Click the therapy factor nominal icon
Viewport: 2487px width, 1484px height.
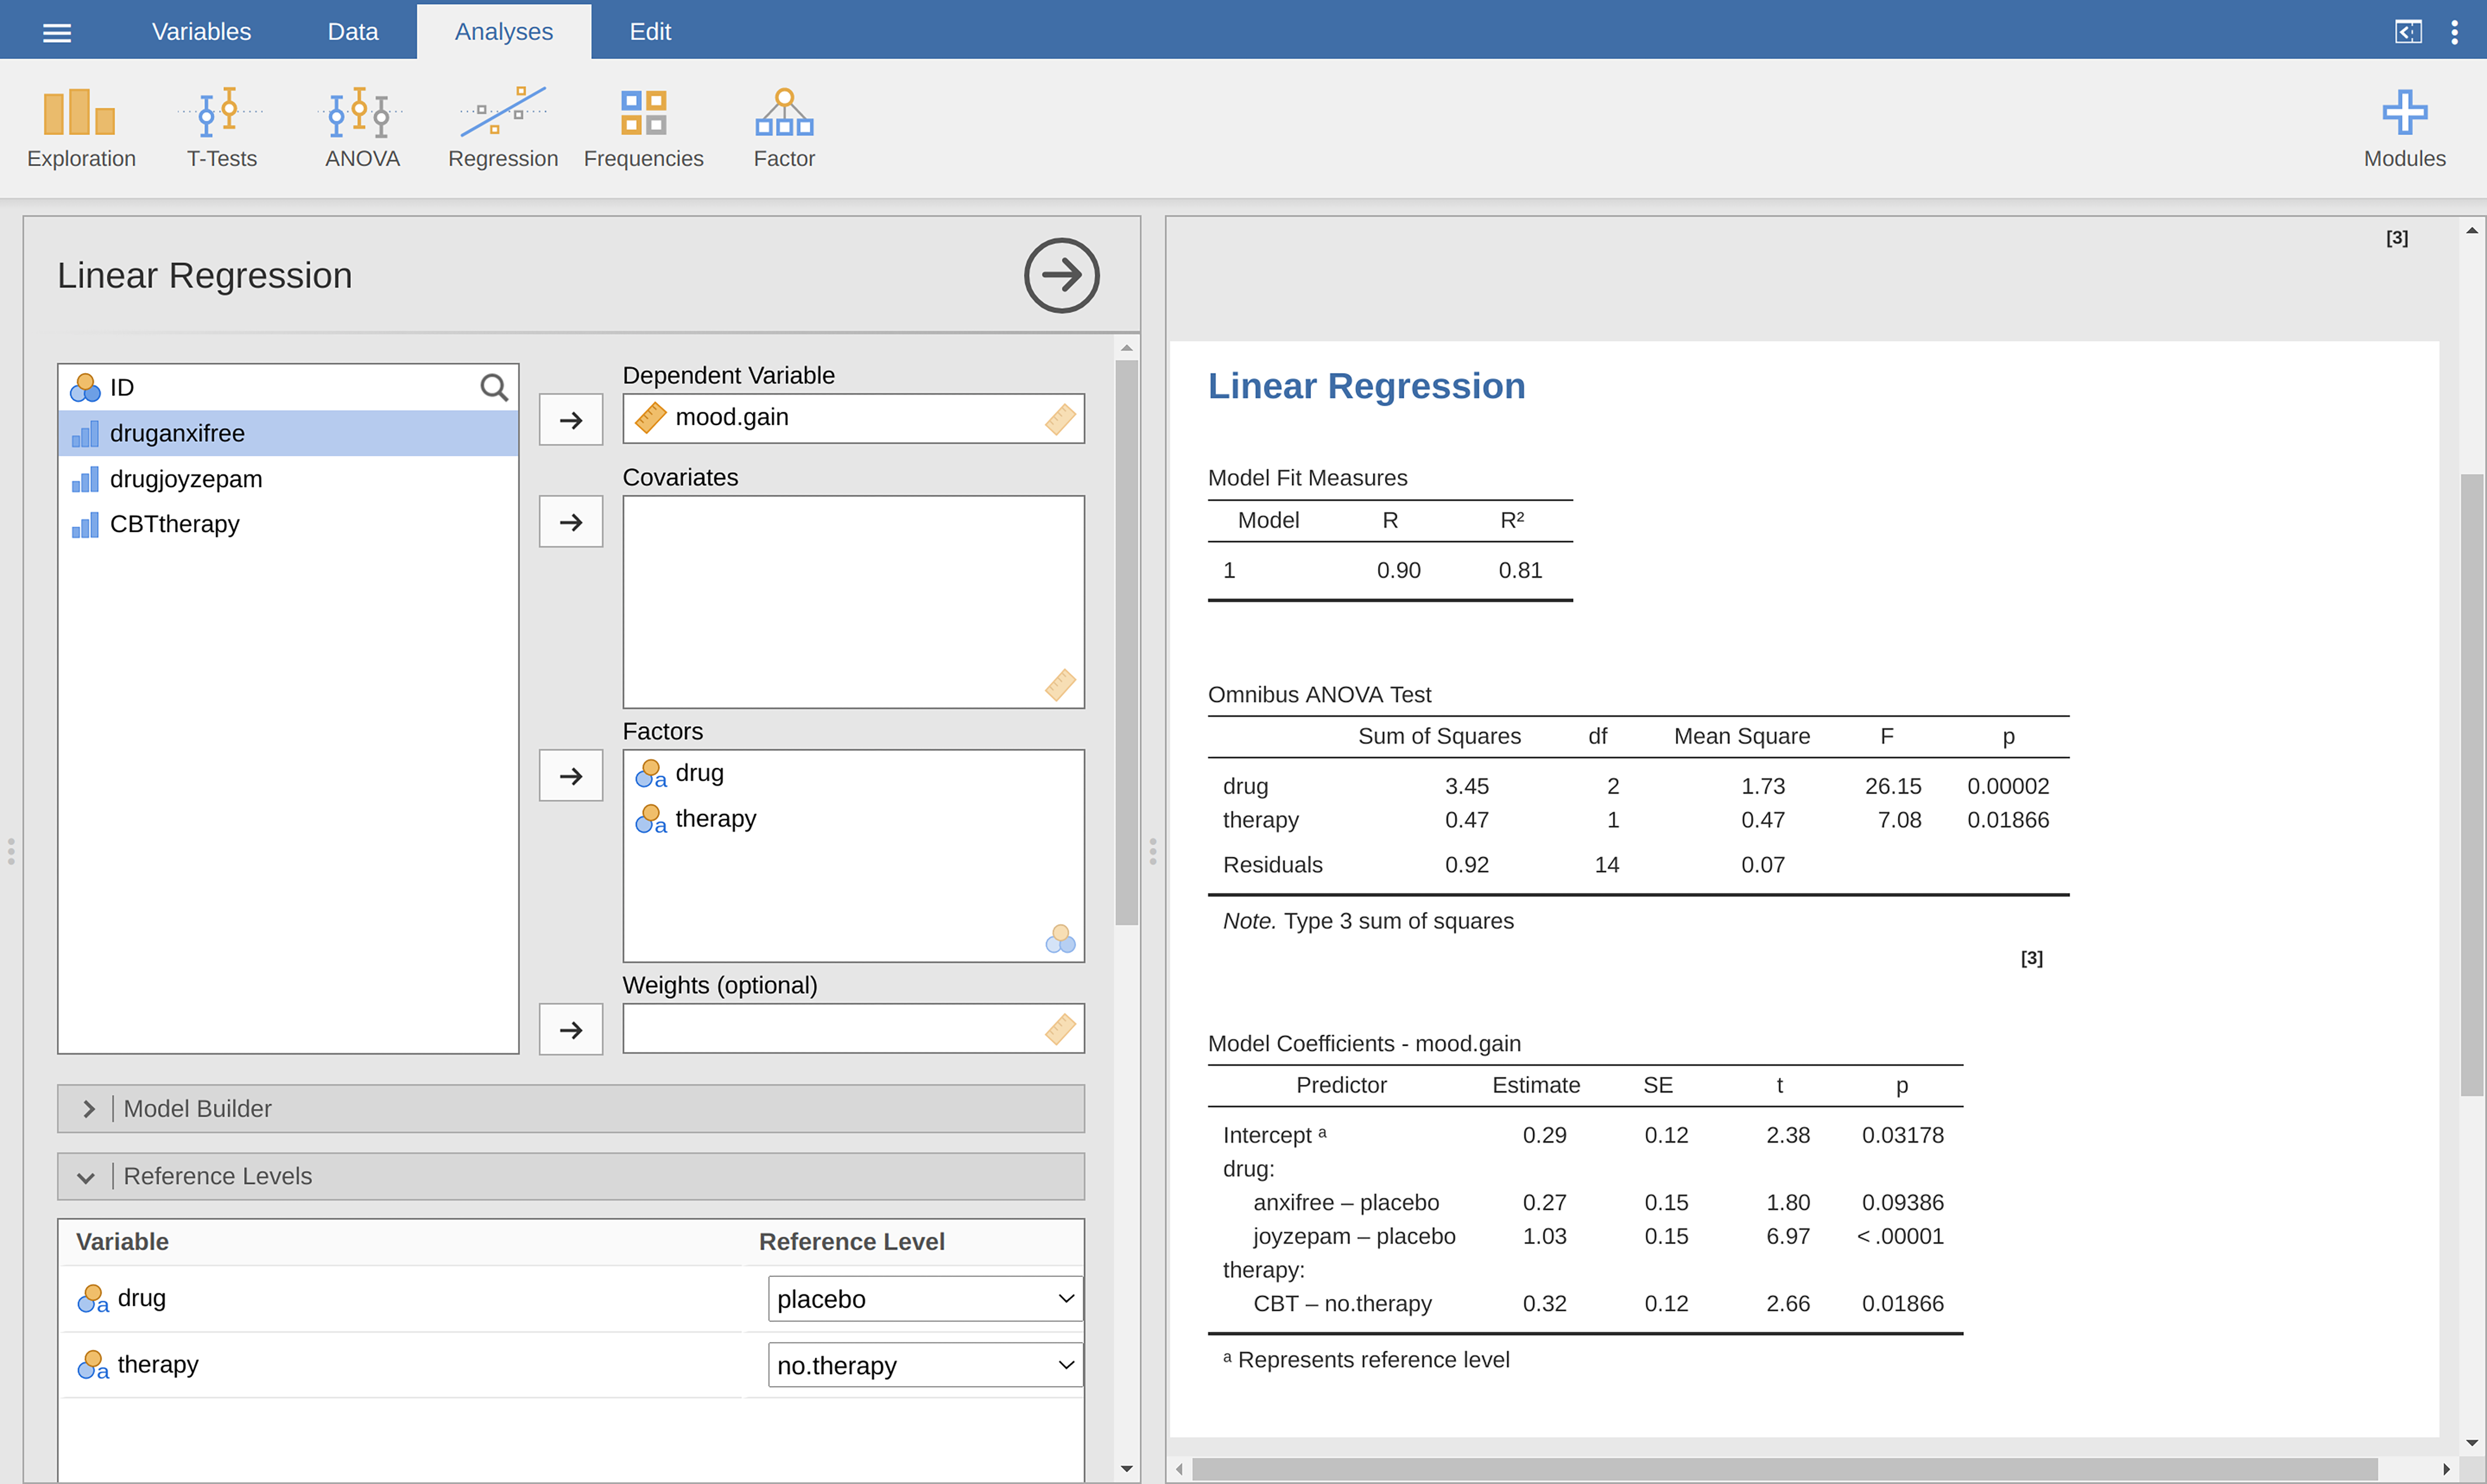[650, 819]
